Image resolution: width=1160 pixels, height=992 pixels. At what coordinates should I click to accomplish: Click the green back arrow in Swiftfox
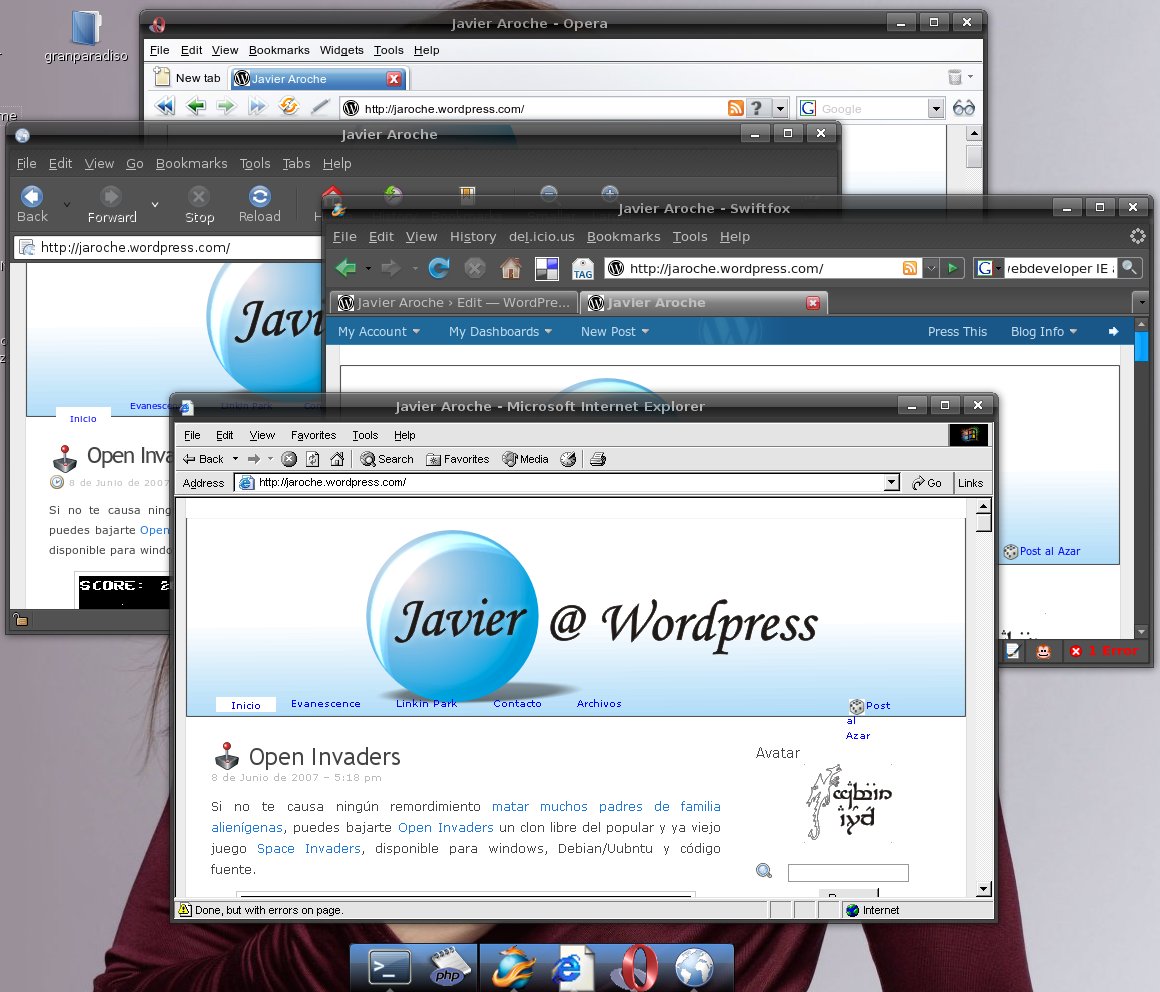pos(345,268)
